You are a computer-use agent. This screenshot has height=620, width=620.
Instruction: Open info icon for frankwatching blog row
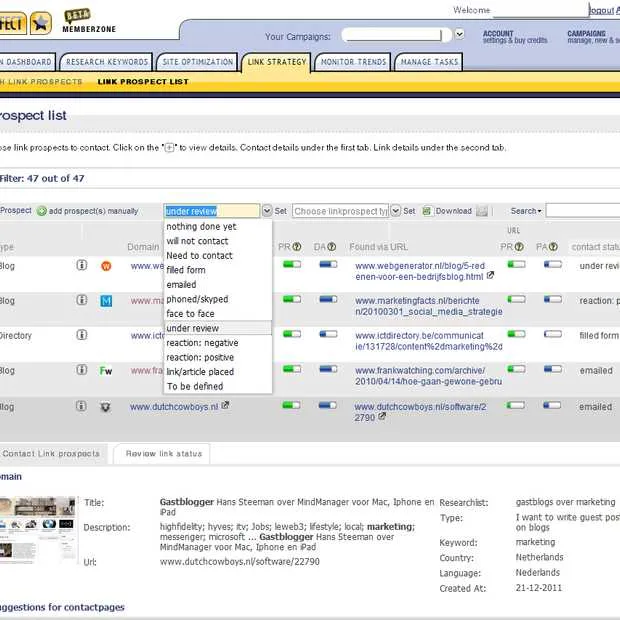pyautogui.click(x=81, y=370)
